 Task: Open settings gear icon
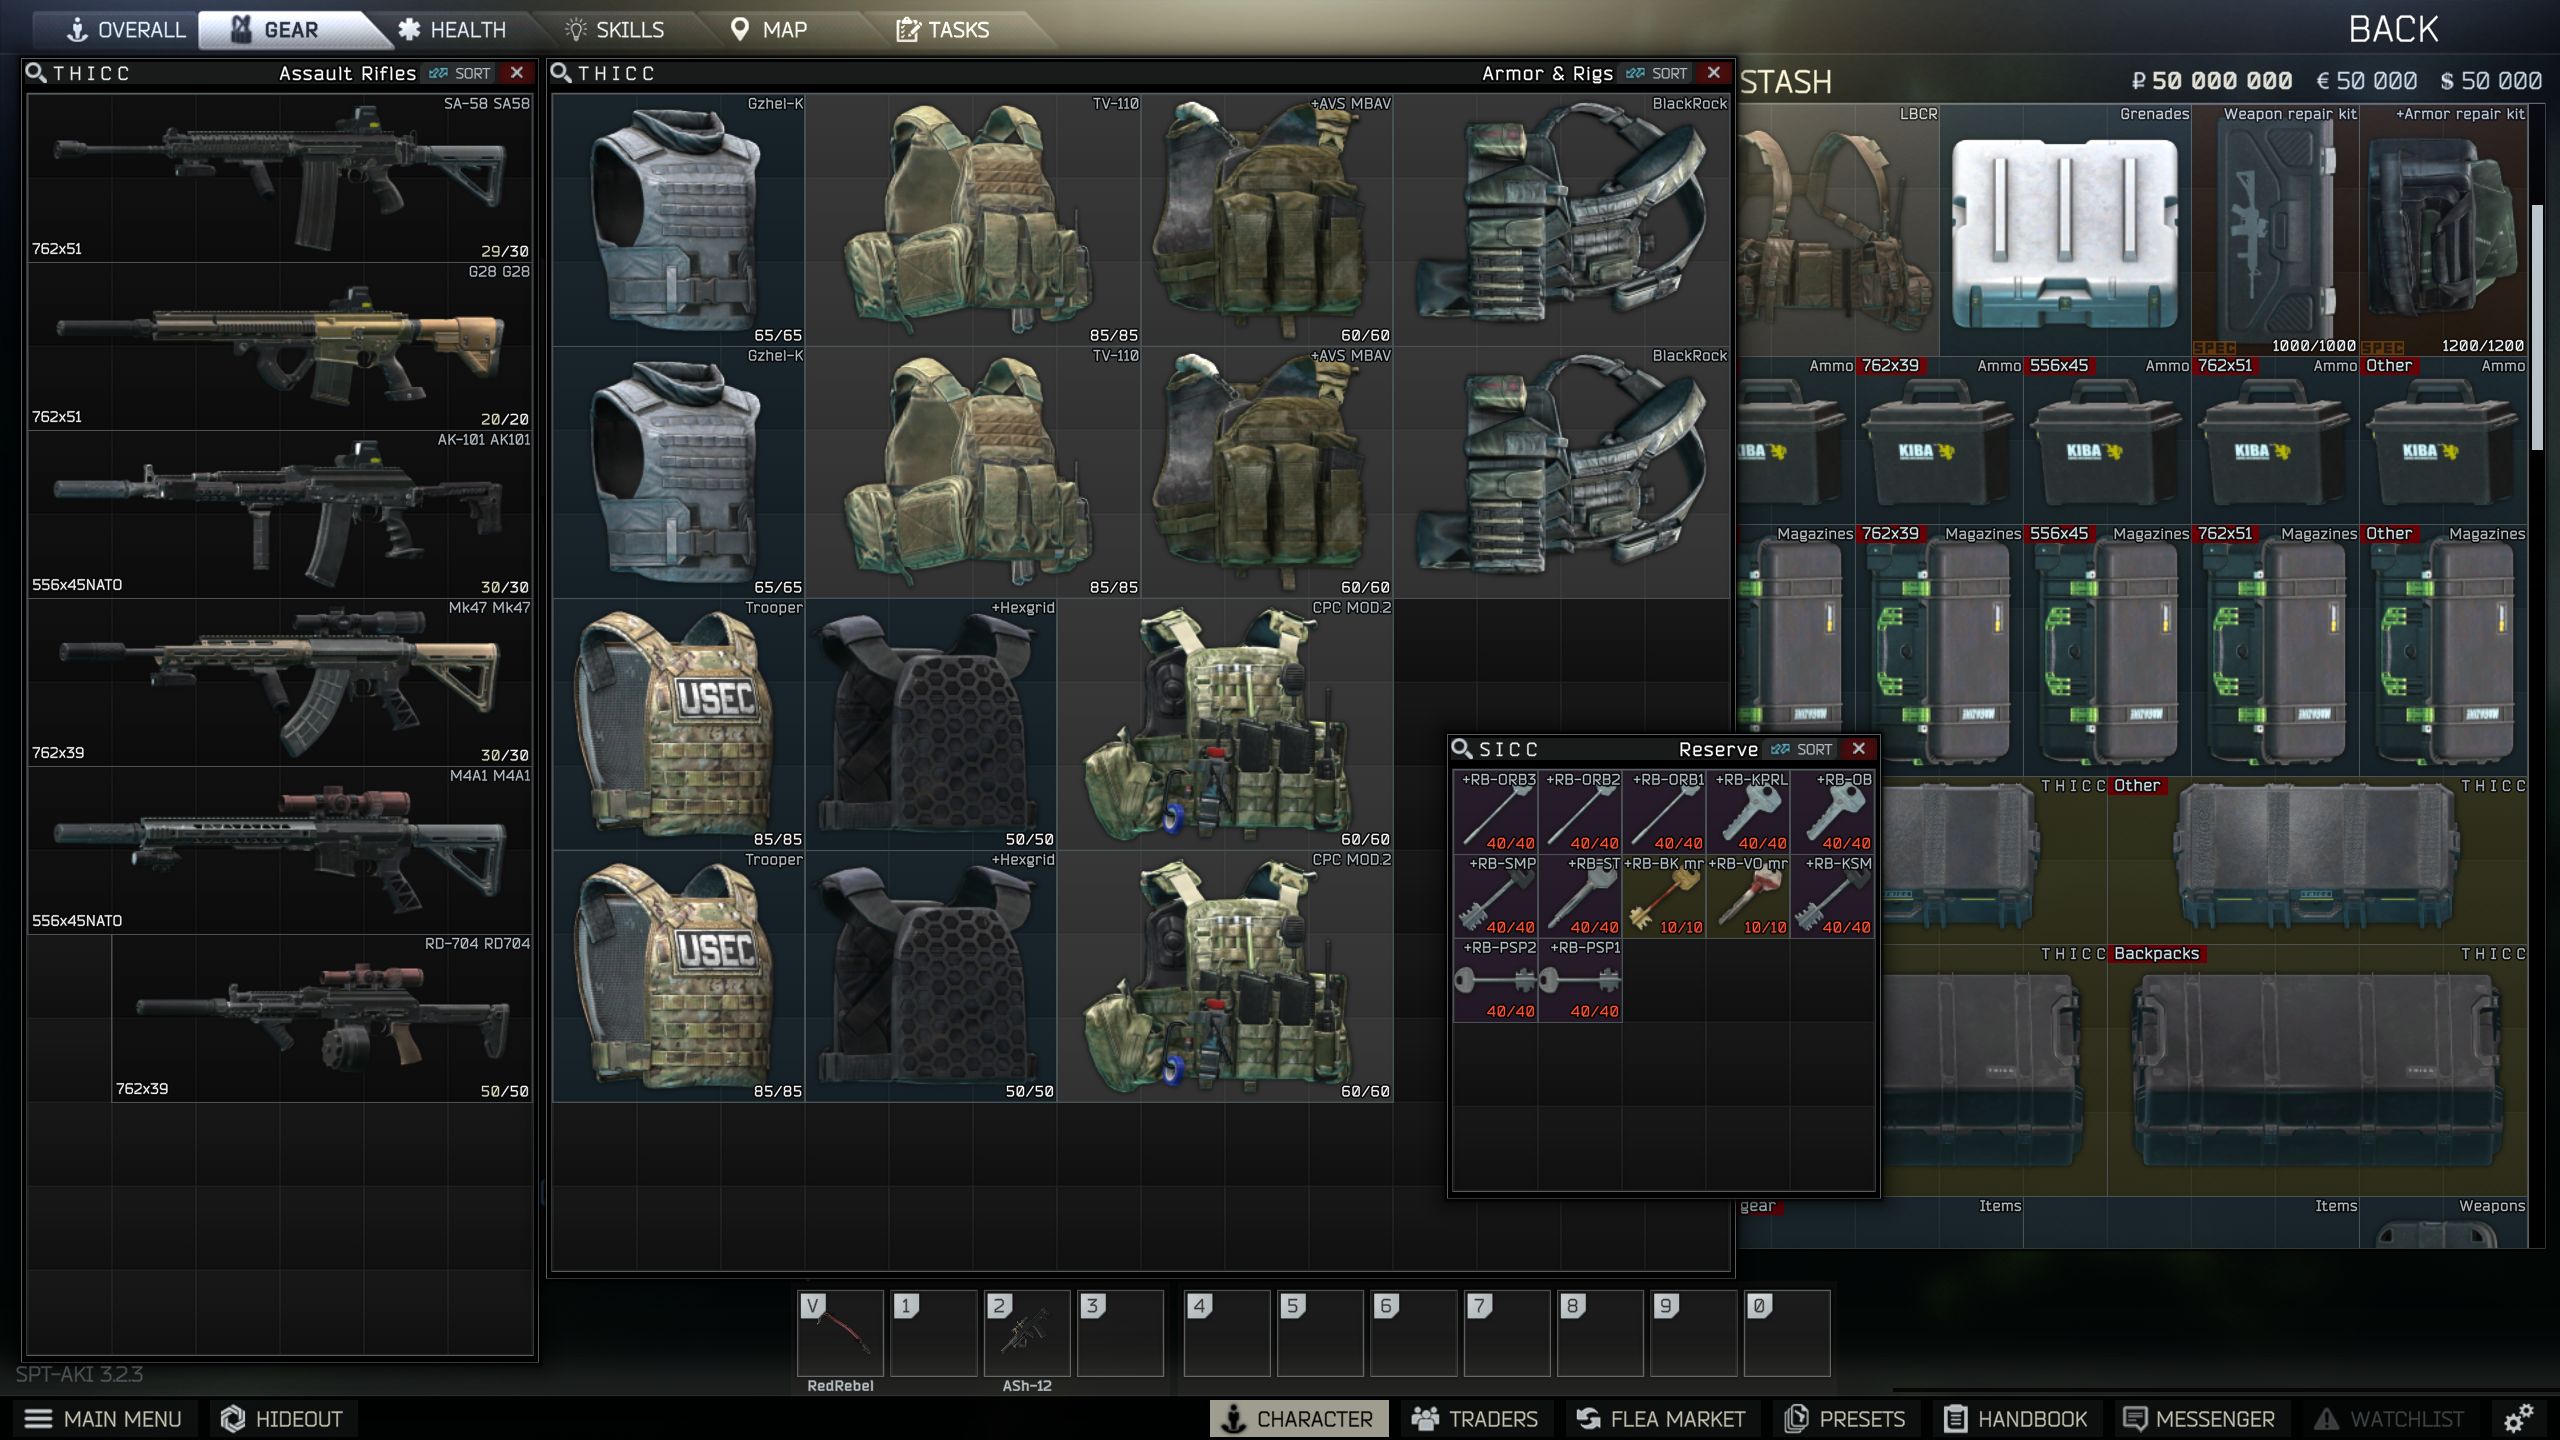[x=2518, y=1419]
